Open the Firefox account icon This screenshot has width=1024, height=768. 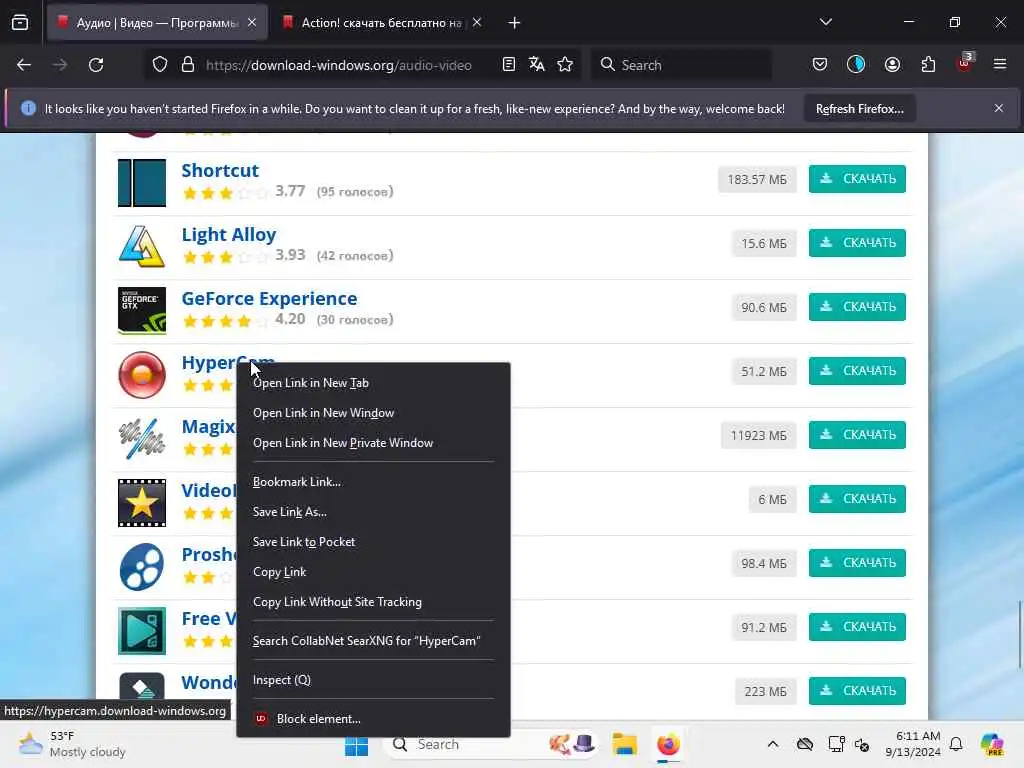(892, 65)
